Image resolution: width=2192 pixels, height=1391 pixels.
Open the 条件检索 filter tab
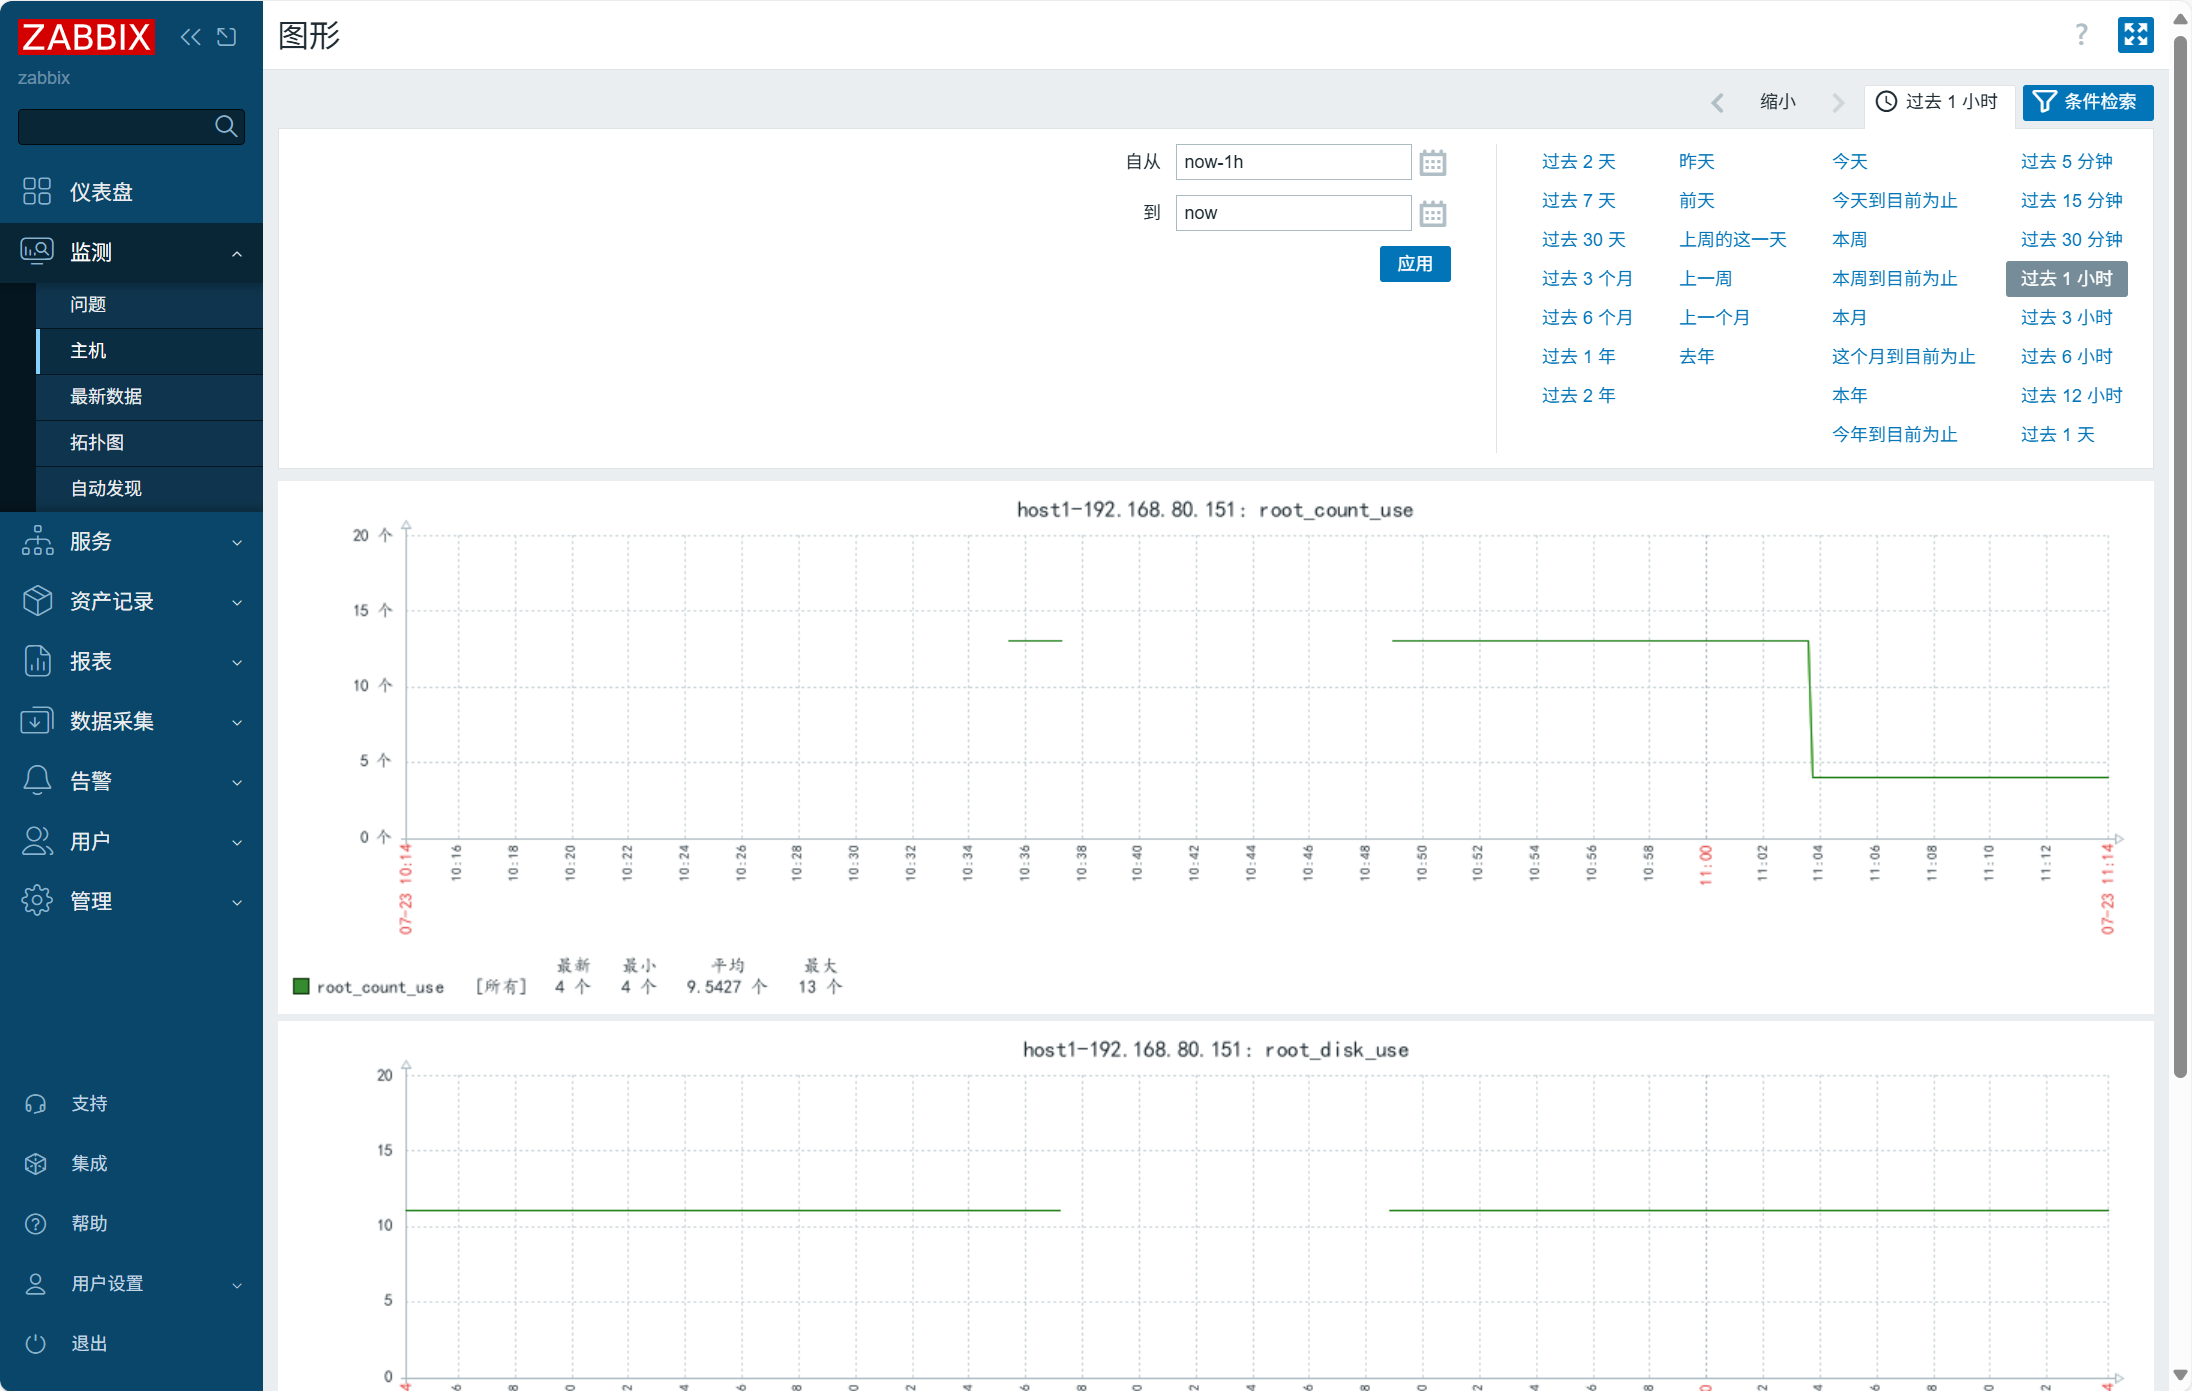[x=2087, y=102]
